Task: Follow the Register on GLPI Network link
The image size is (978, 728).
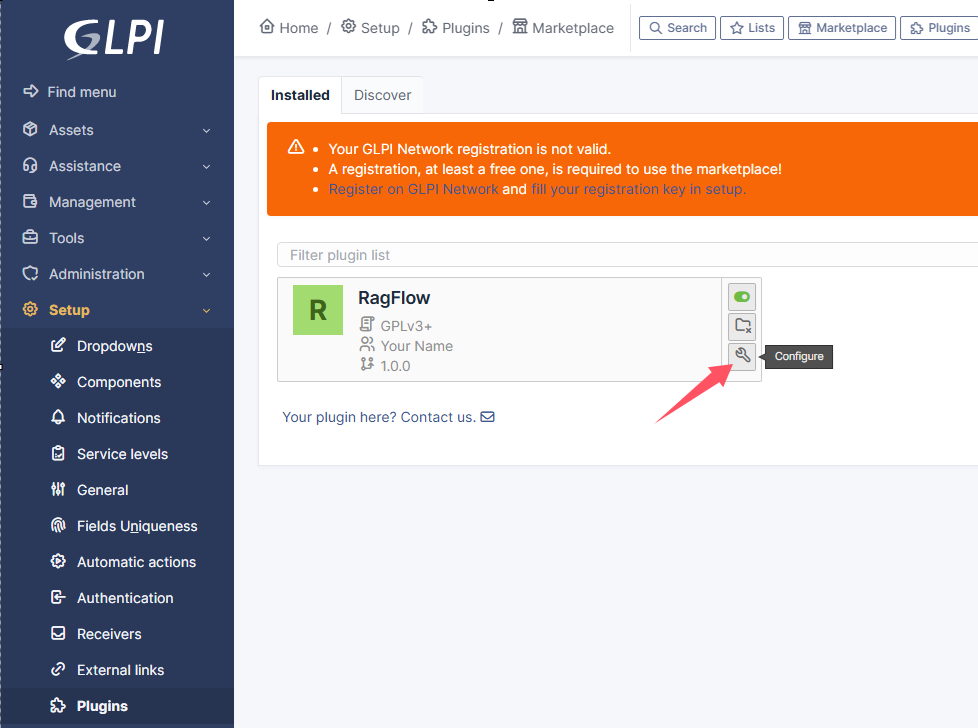Action: (x=414, y=190)
